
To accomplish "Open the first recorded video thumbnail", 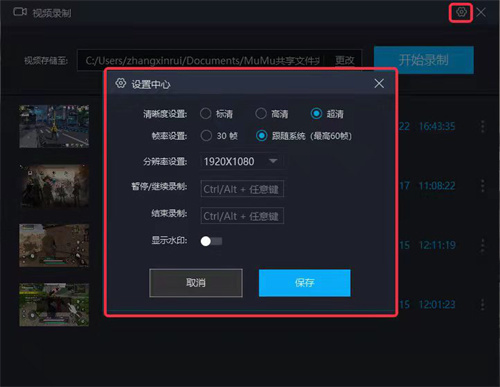I will point(54,126).
